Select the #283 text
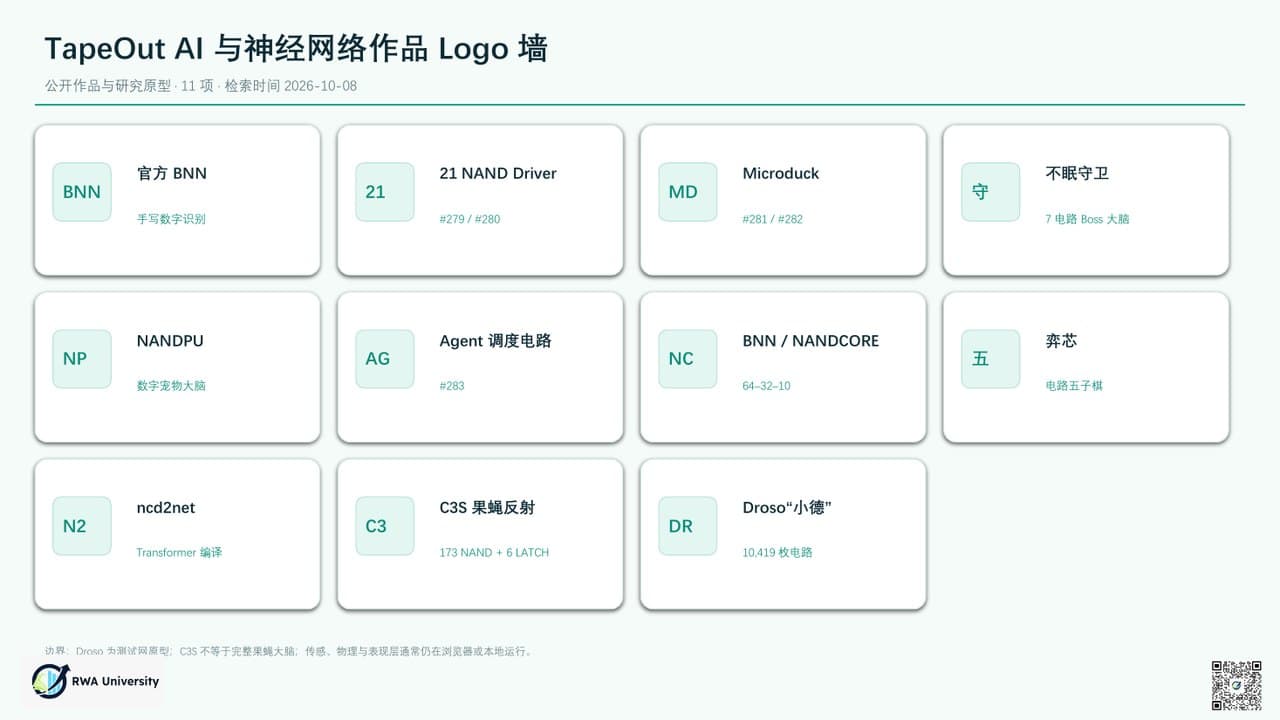 [x=452, y=385]
